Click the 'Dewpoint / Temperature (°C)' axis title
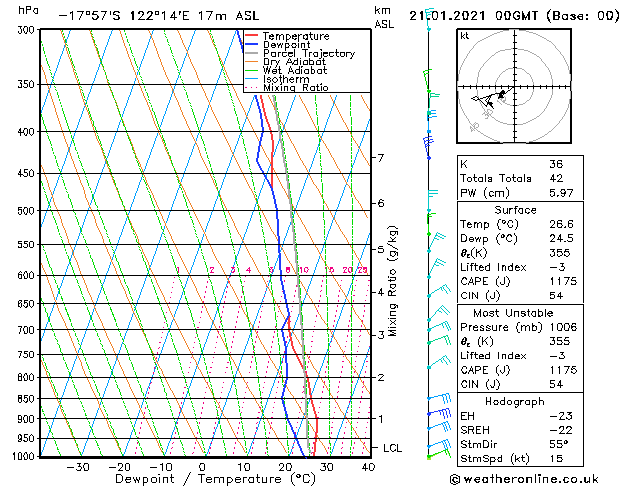Screen dimensions: 629x486 [x=215, y=479]
